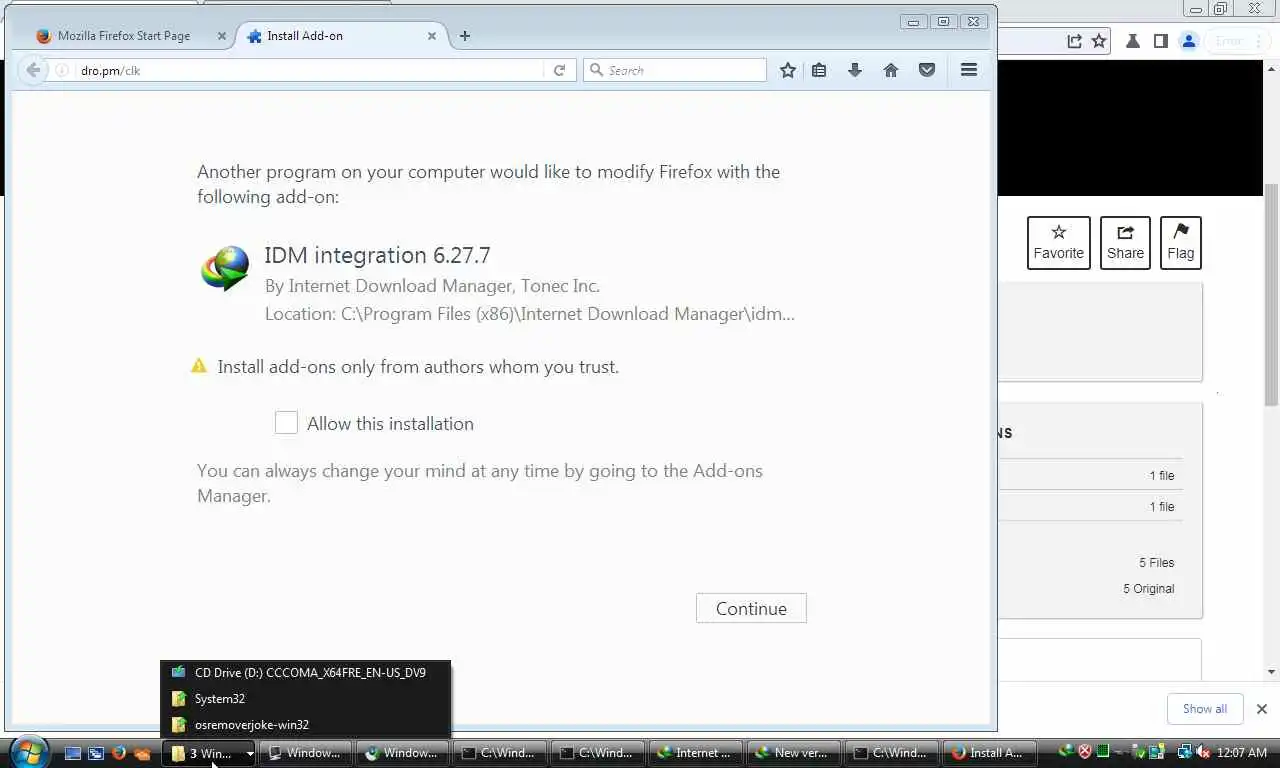Click the dro.pm/clk address bar
The width and height of the screenshot is (1280, 768).
point(310,70)
